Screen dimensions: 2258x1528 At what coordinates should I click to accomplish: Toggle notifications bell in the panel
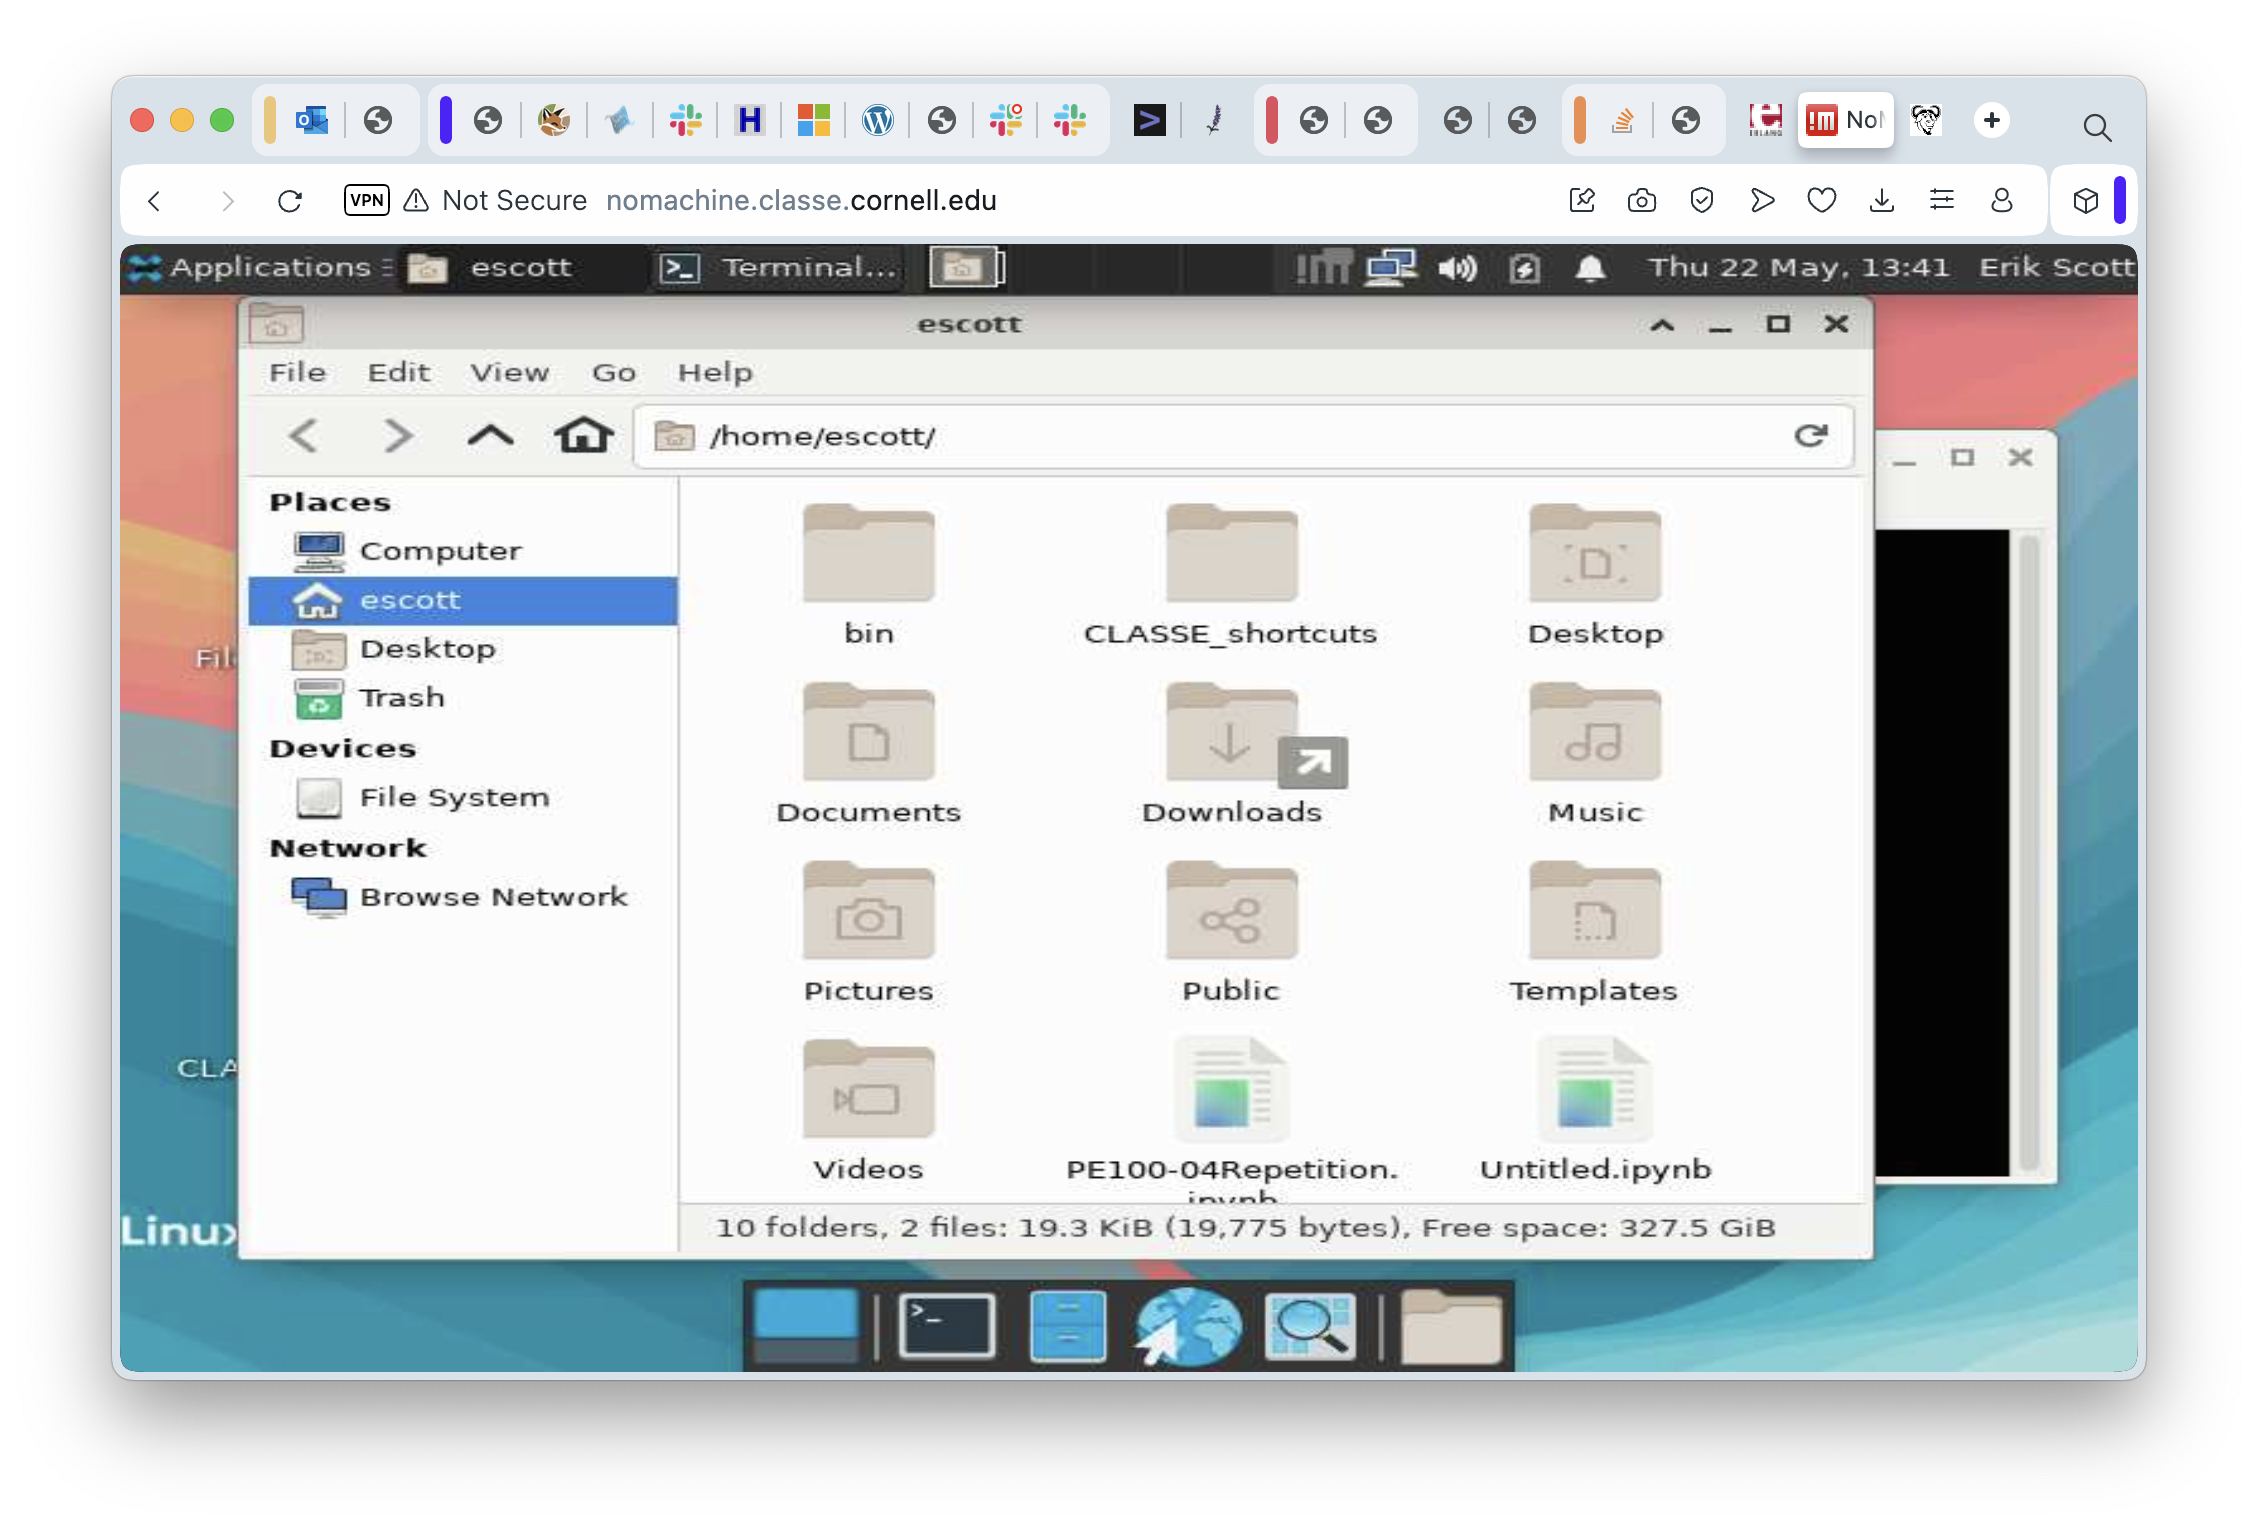tap(1590, 268)
